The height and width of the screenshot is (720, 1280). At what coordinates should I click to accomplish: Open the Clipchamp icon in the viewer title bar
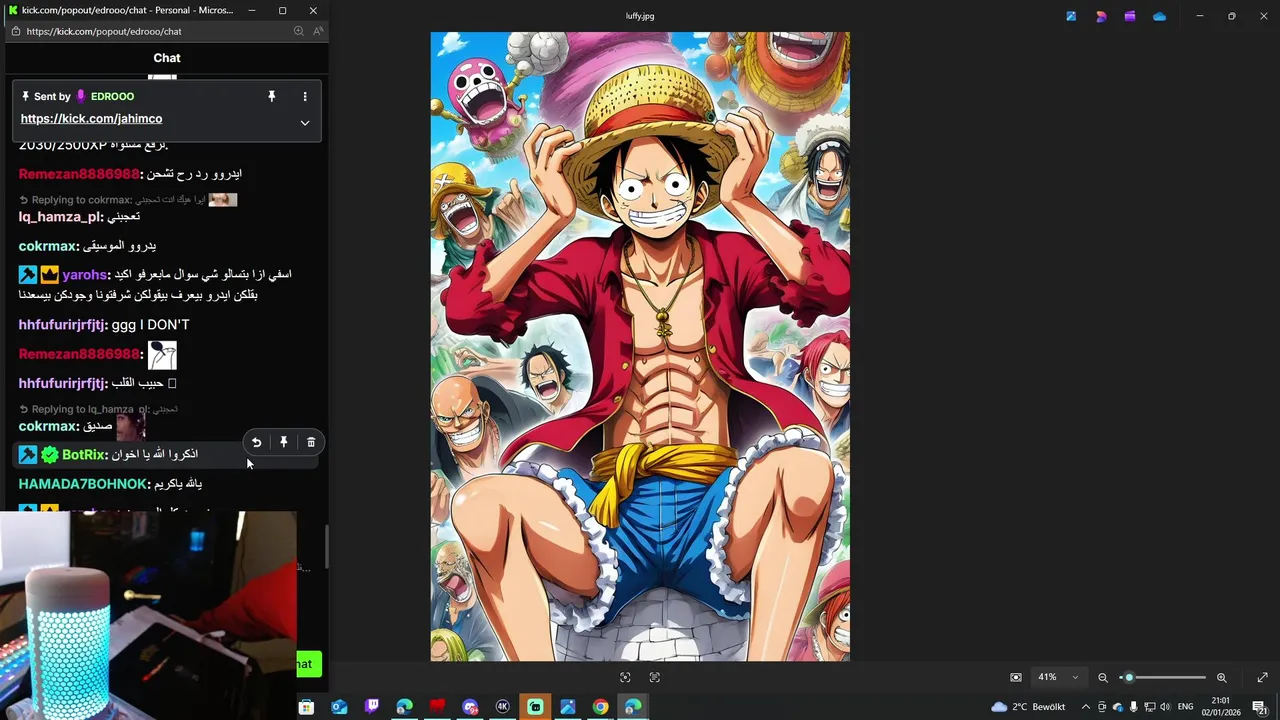[x=1130, y=16]
